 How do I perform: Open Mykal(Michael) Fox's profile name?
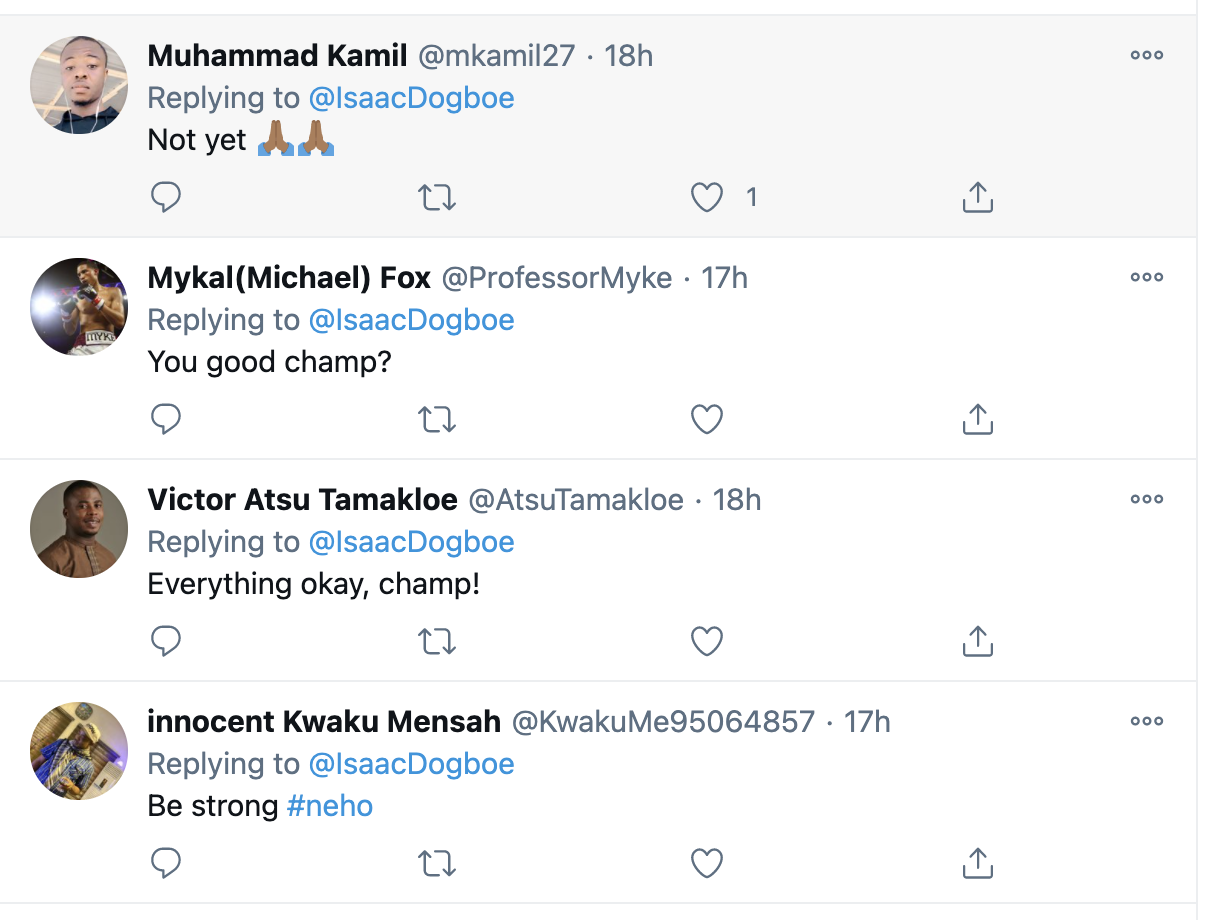(289, 278)
